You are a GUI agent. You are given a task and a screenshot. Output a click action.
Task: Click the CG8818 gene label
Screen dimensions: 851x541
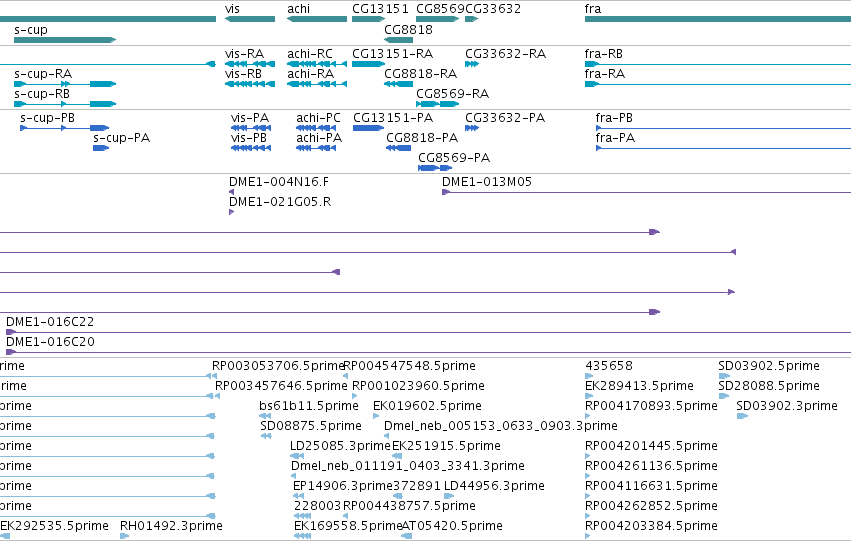[408, 30]
